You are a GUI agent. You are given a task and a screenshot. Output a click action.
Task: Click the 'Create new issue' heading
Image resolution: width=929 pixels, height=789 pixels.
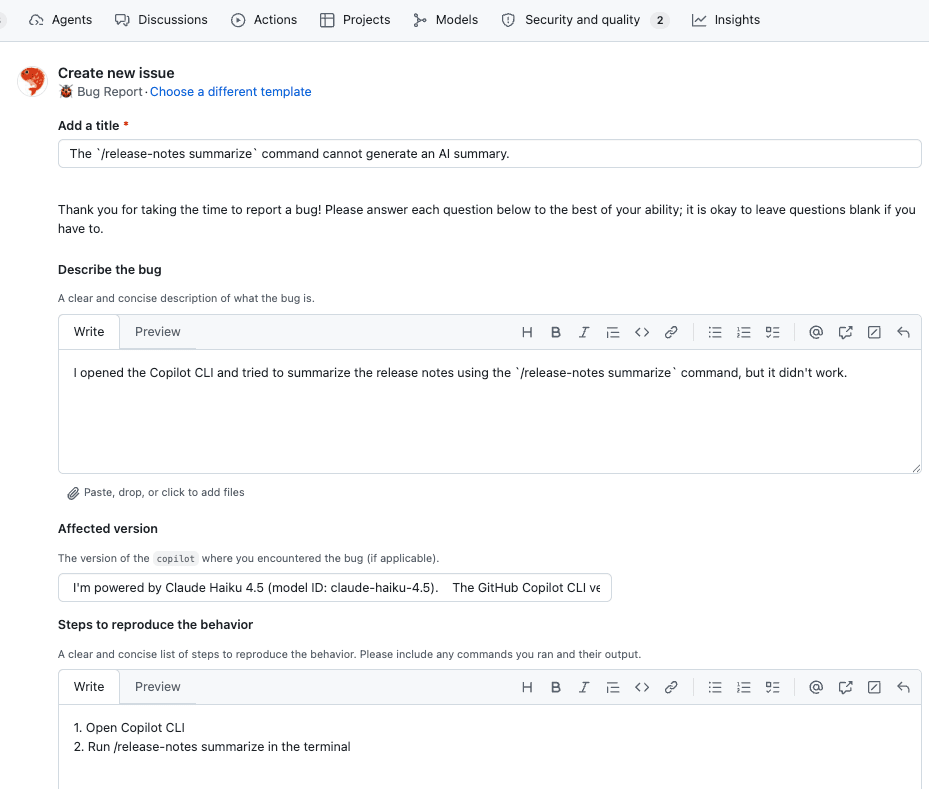(x=116, y=73)
